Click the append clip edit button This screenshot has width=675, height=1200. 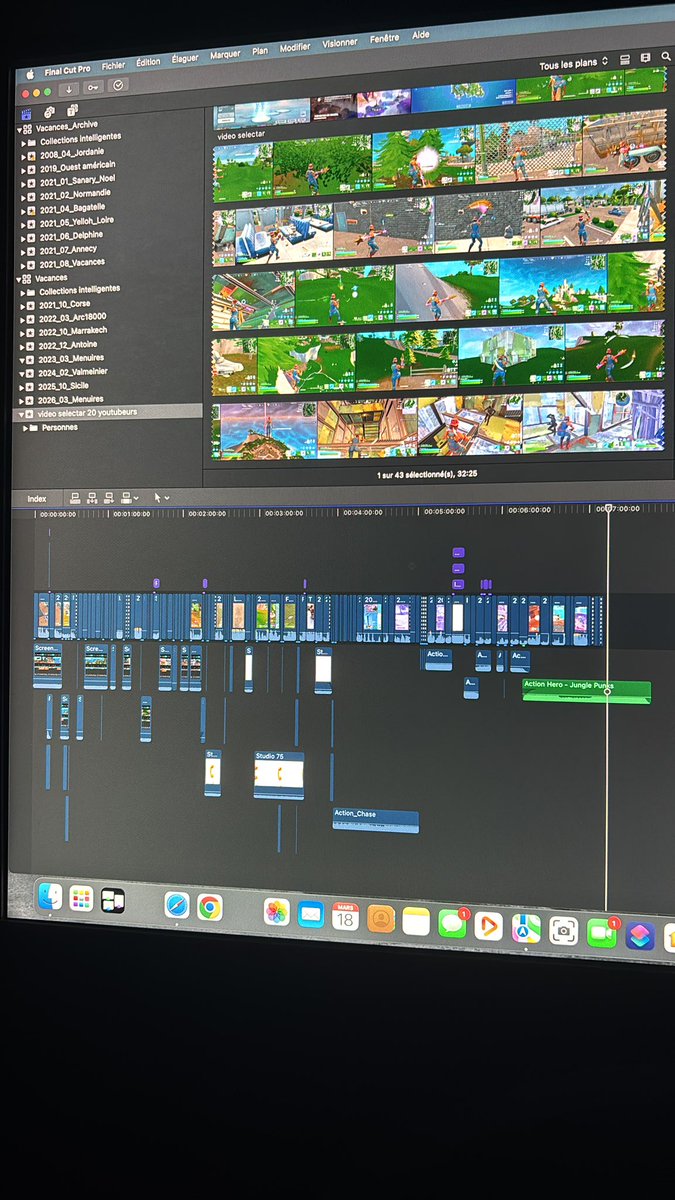pos(109,497)
